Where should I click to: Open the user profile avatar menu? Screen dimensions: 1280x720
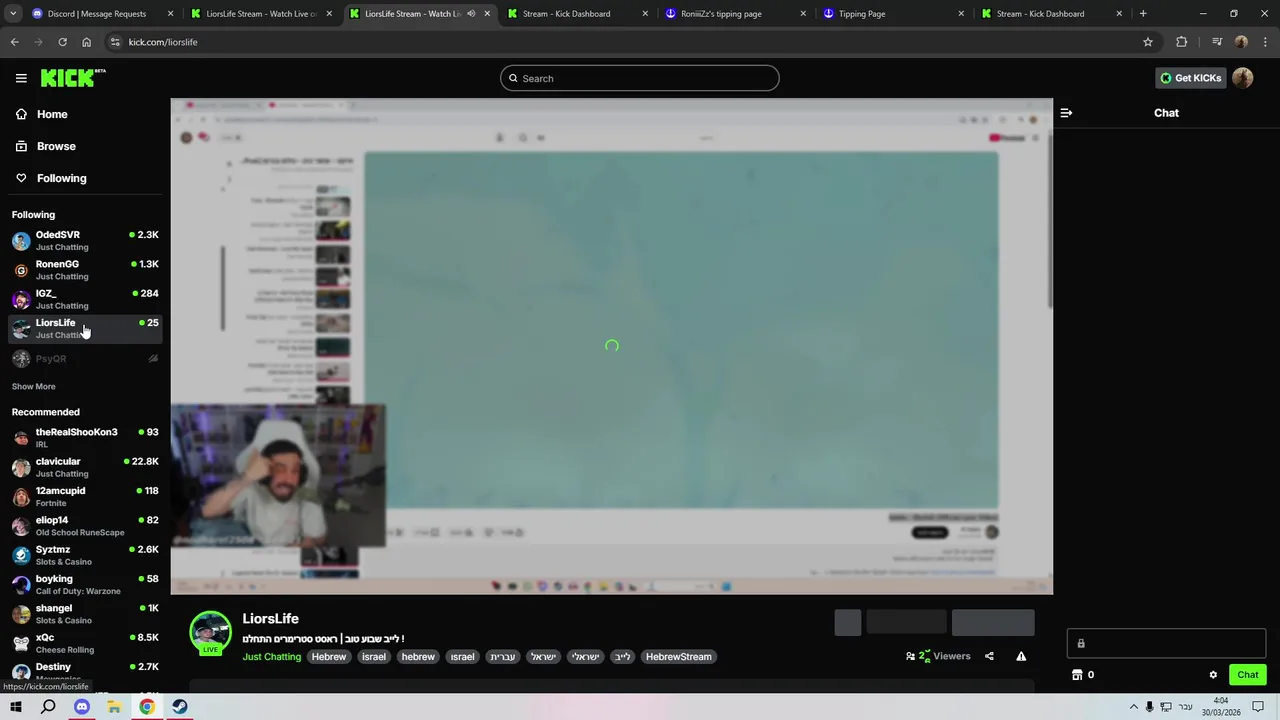tap(1243, 78)
